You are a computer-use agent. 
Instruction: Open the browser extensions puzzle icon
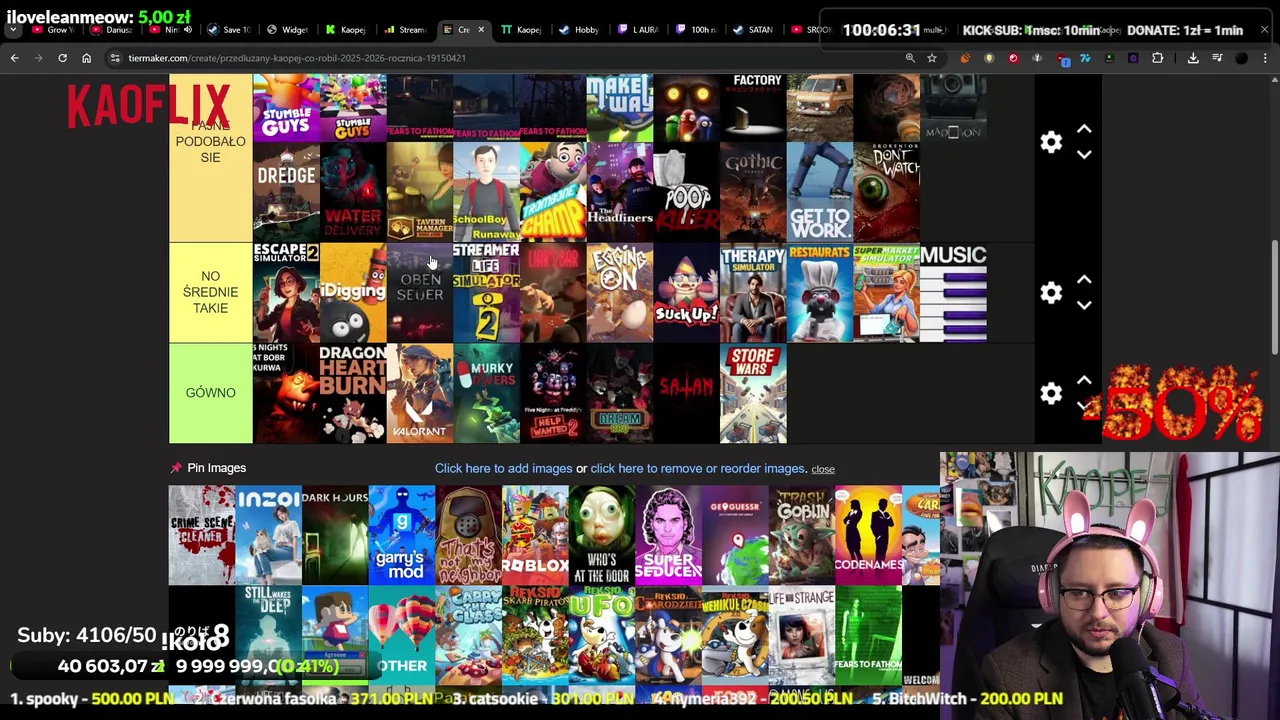pyautogui.click(x=1158, y=58)
